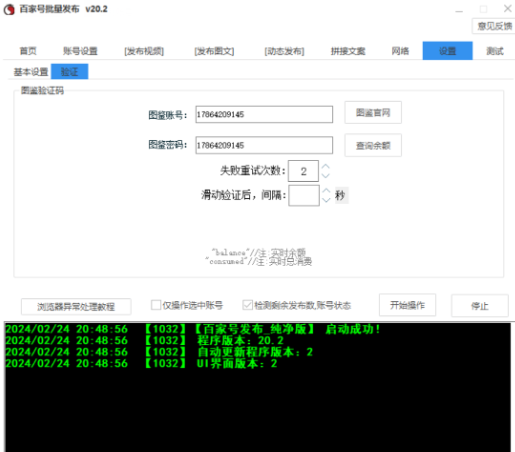The image size is (515, 452).
Task: Select the 验证 sub-tab
Action: click(x=69, y=71)
